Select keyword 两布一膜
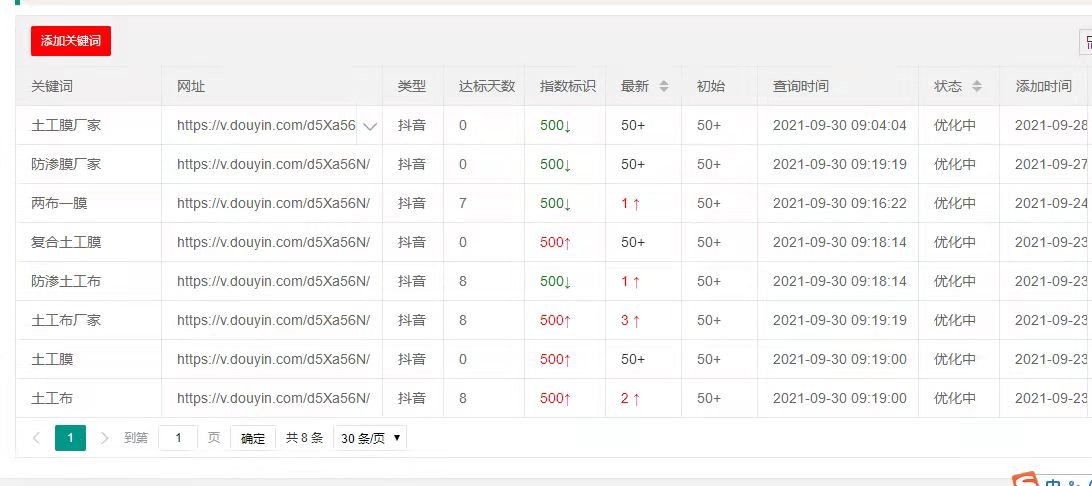This screenshot has height=486, width=1092. click(x=59, y=203)
